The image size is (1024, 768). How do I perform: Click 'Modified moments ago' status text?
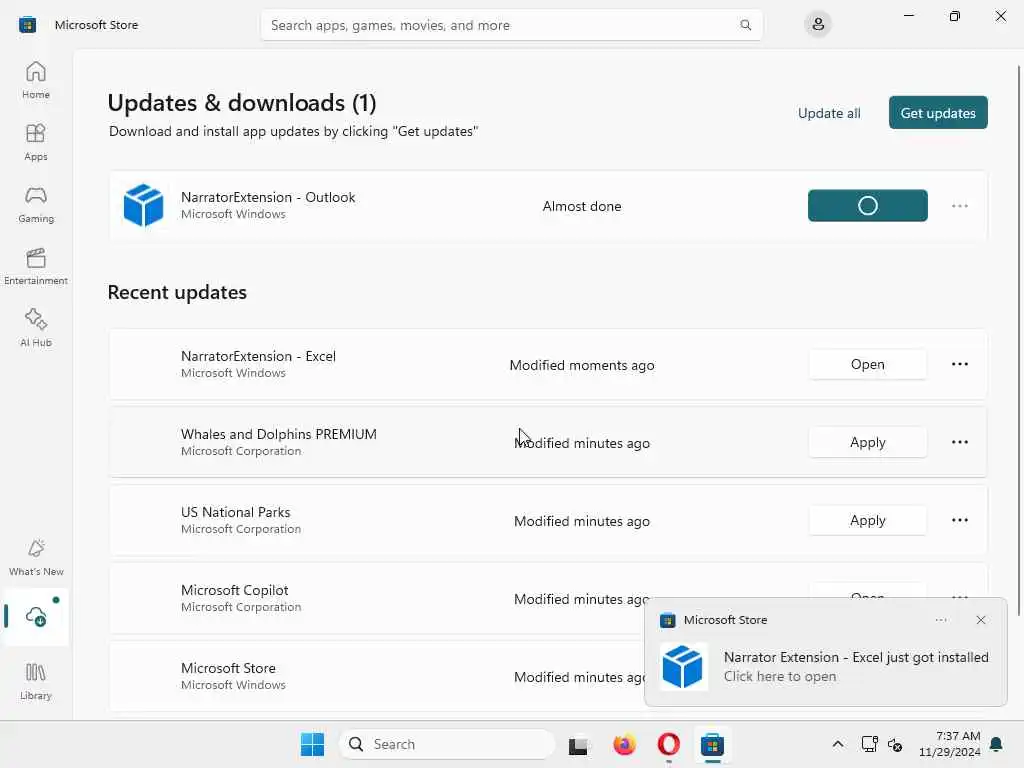[582, 365]
